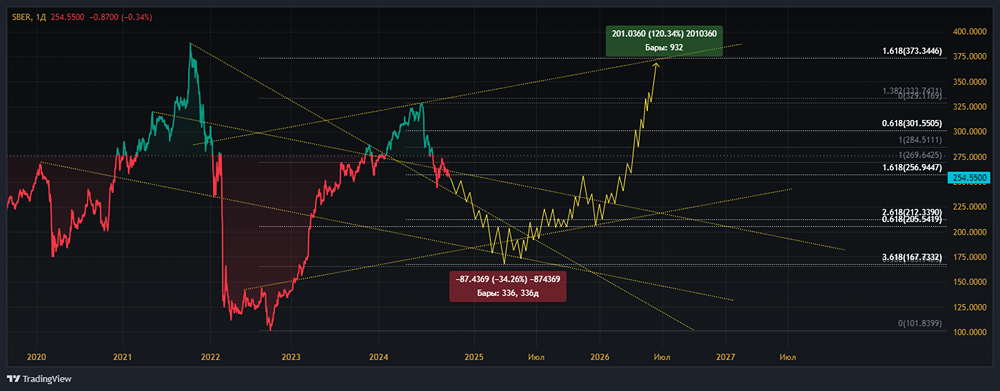Click the SBER symbol label

pos(22,17)
